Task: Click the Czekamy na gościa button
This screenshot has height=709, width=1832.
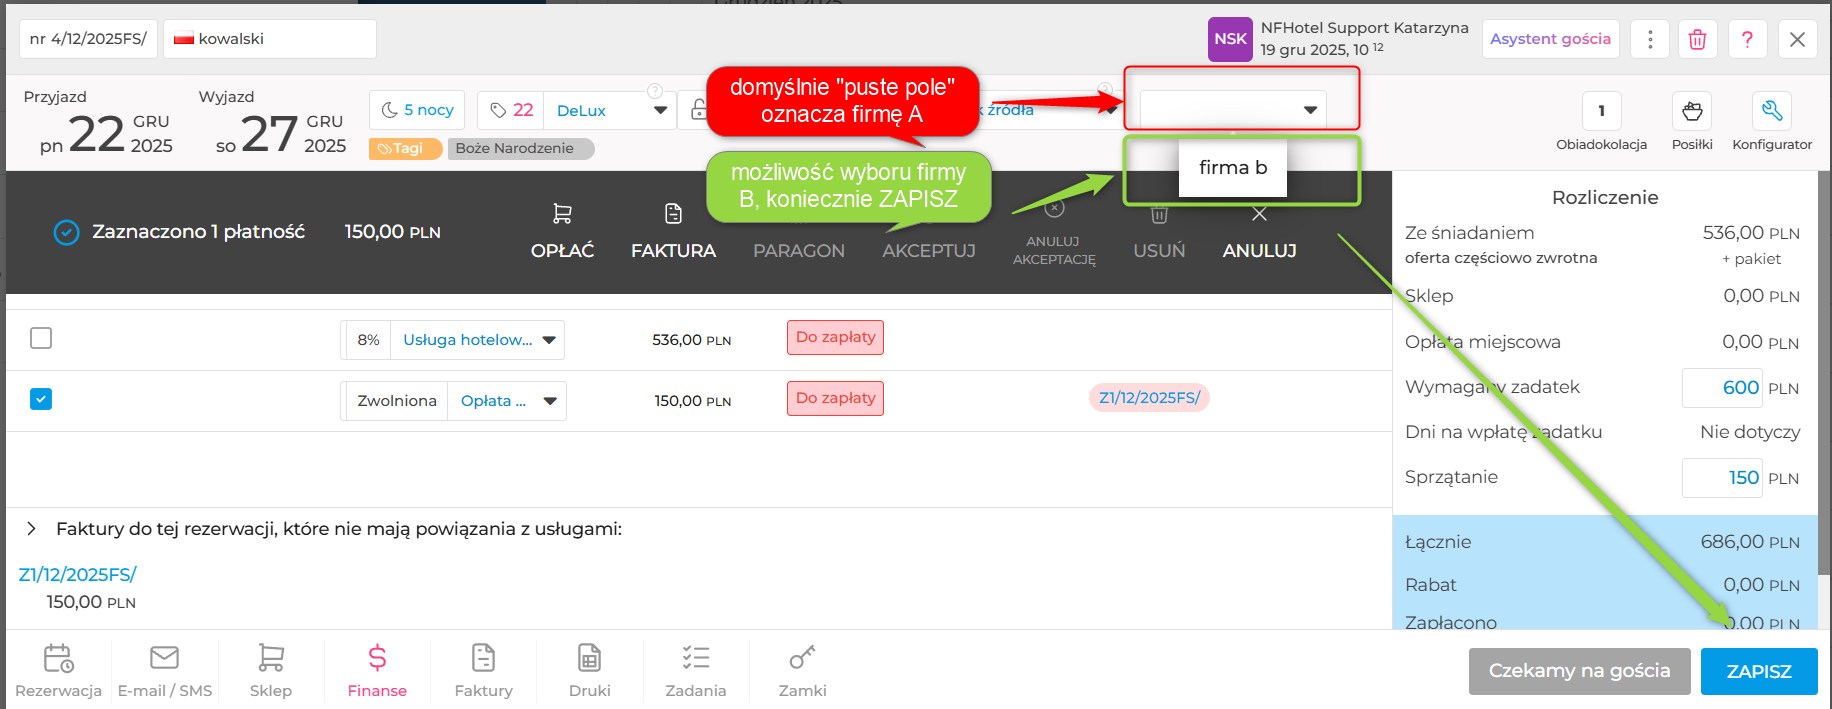Action: (1580, 671)
